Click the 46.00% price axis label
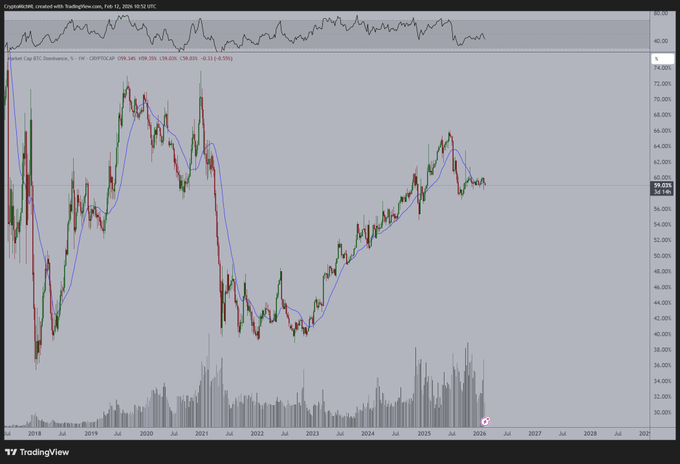Viewport: 680px width, 464px height. (x=662, y=287)
